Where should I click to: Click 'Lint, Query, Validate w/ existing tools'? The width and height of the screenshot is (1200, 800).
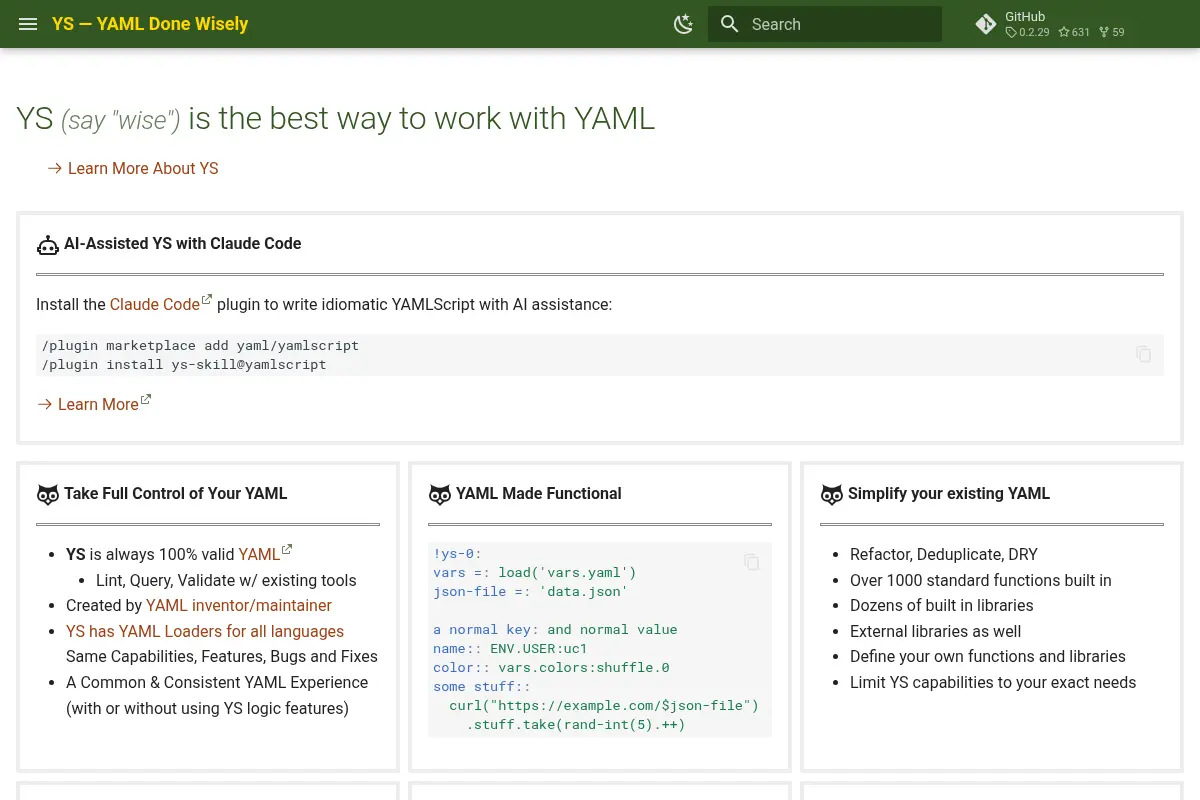[226, 580]
